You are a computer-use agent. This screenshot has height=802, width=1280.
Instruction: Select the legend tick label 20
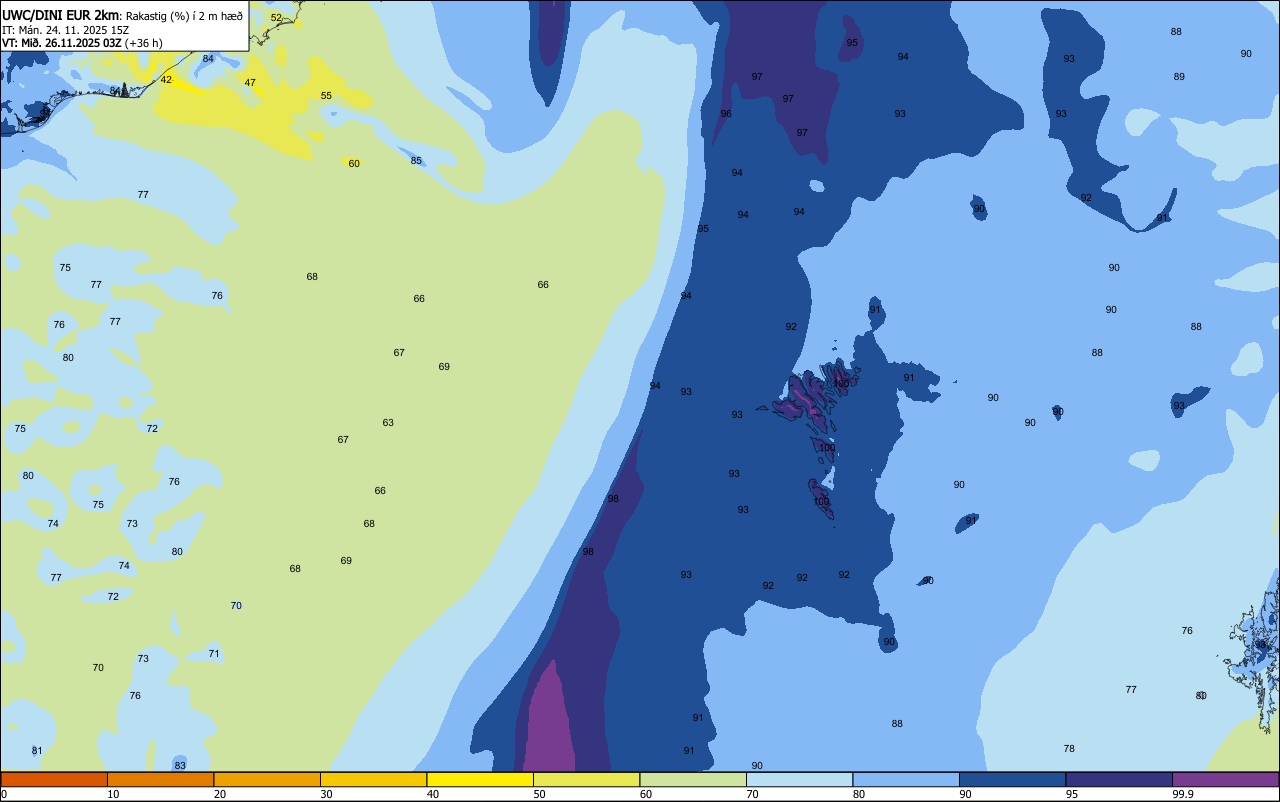point(220,794)
